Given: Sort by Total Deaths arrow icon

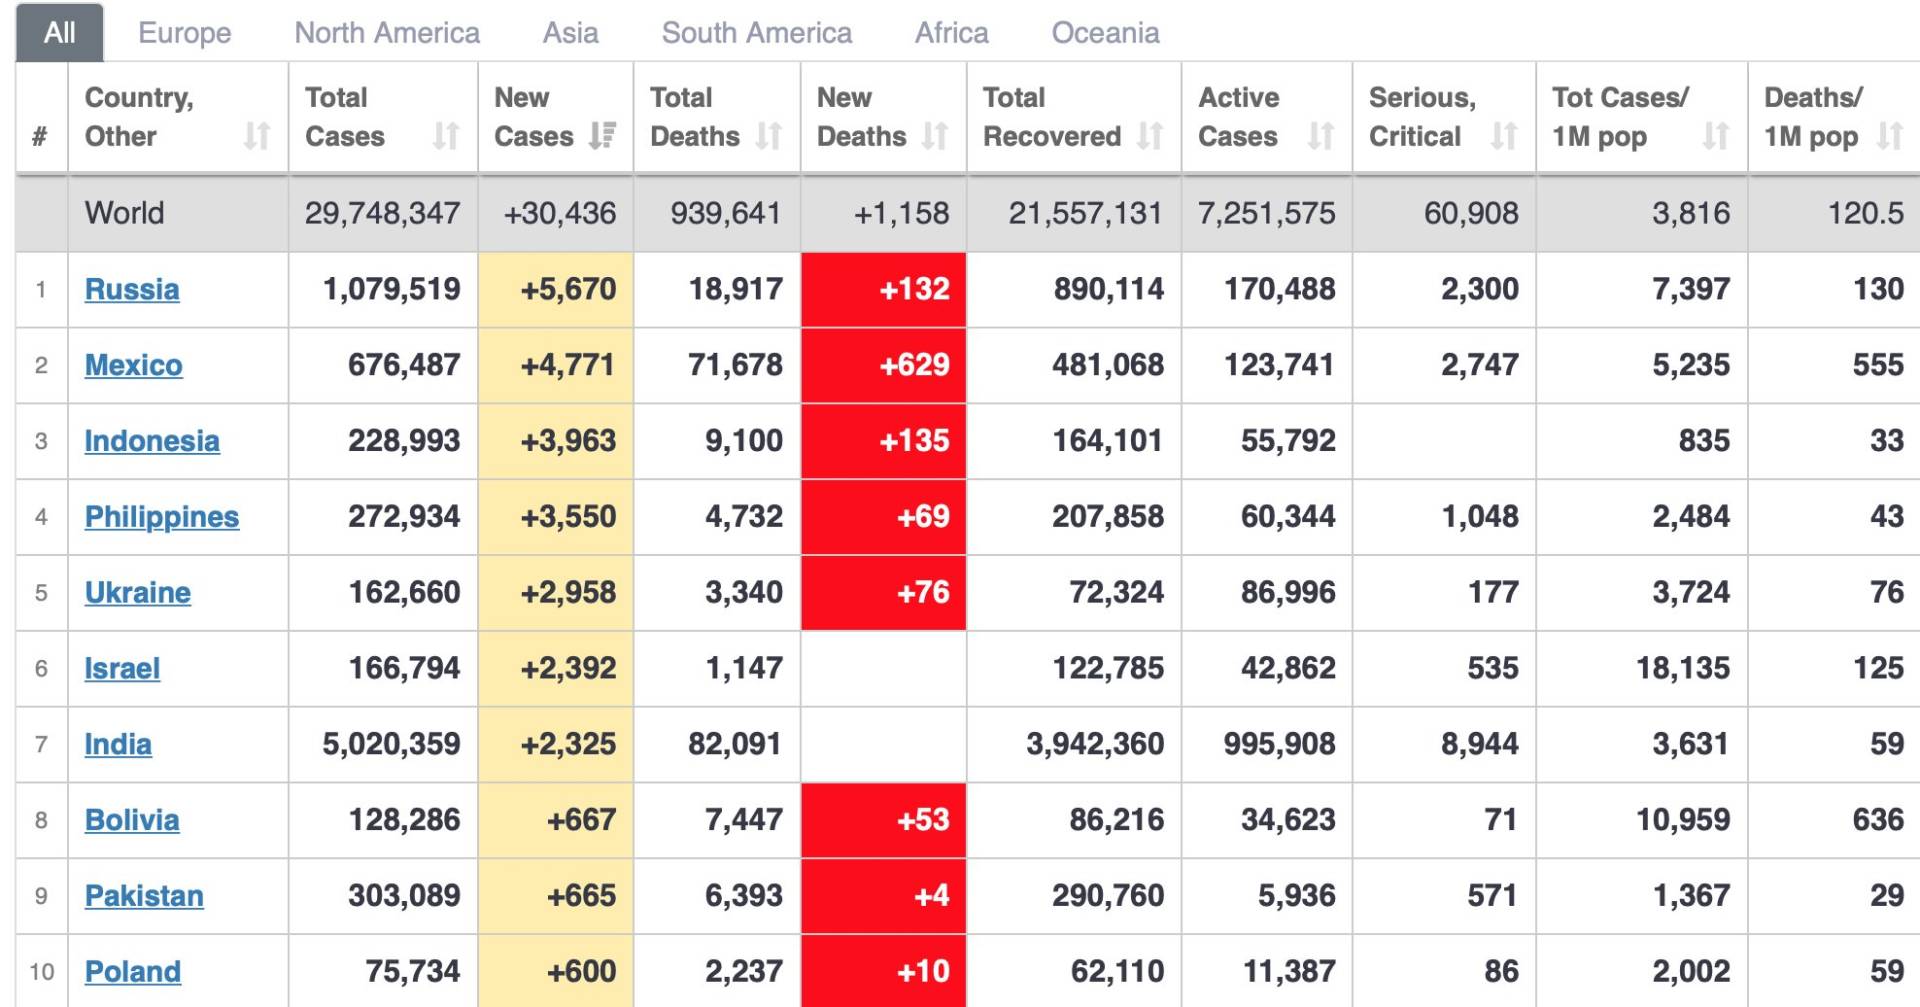Looking at the screenshot, I should pos(768,136).
